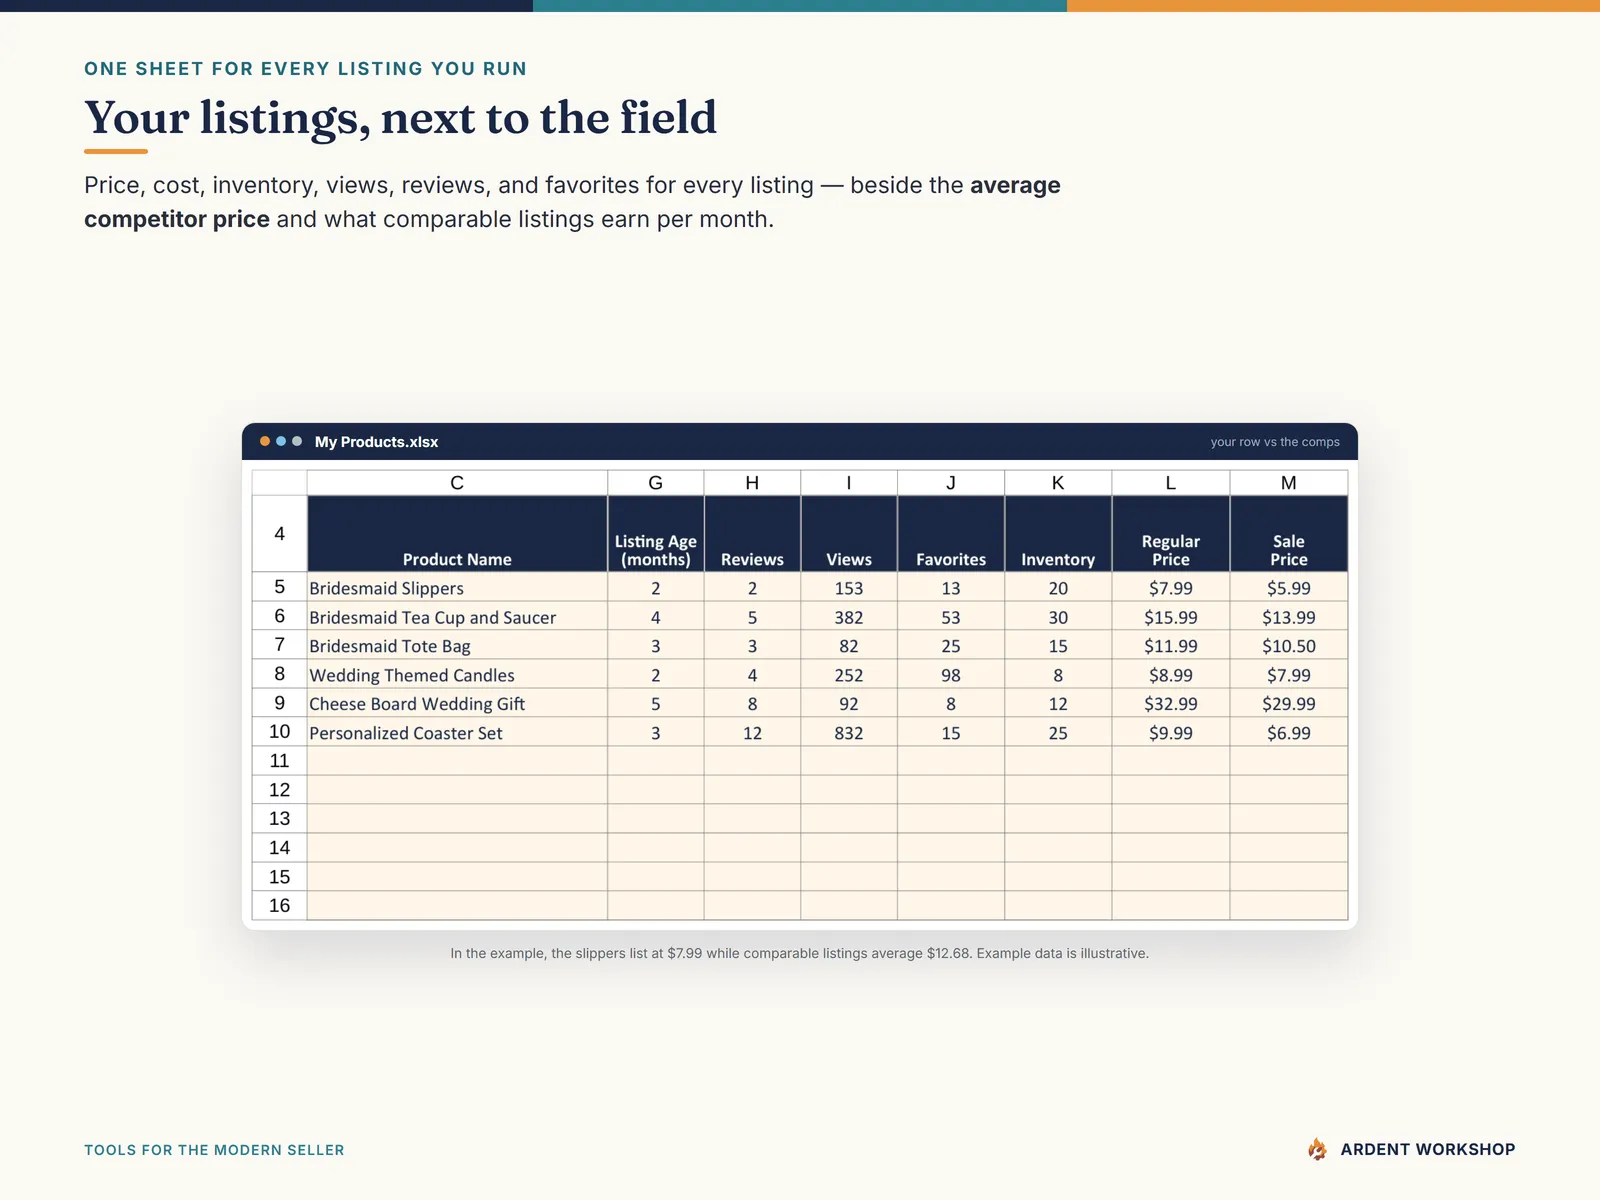Click 'Tools for the Modern Seller' footer text
Image resolution: width=1600 pixels, height=1200 pixels.
(214, 1150)
